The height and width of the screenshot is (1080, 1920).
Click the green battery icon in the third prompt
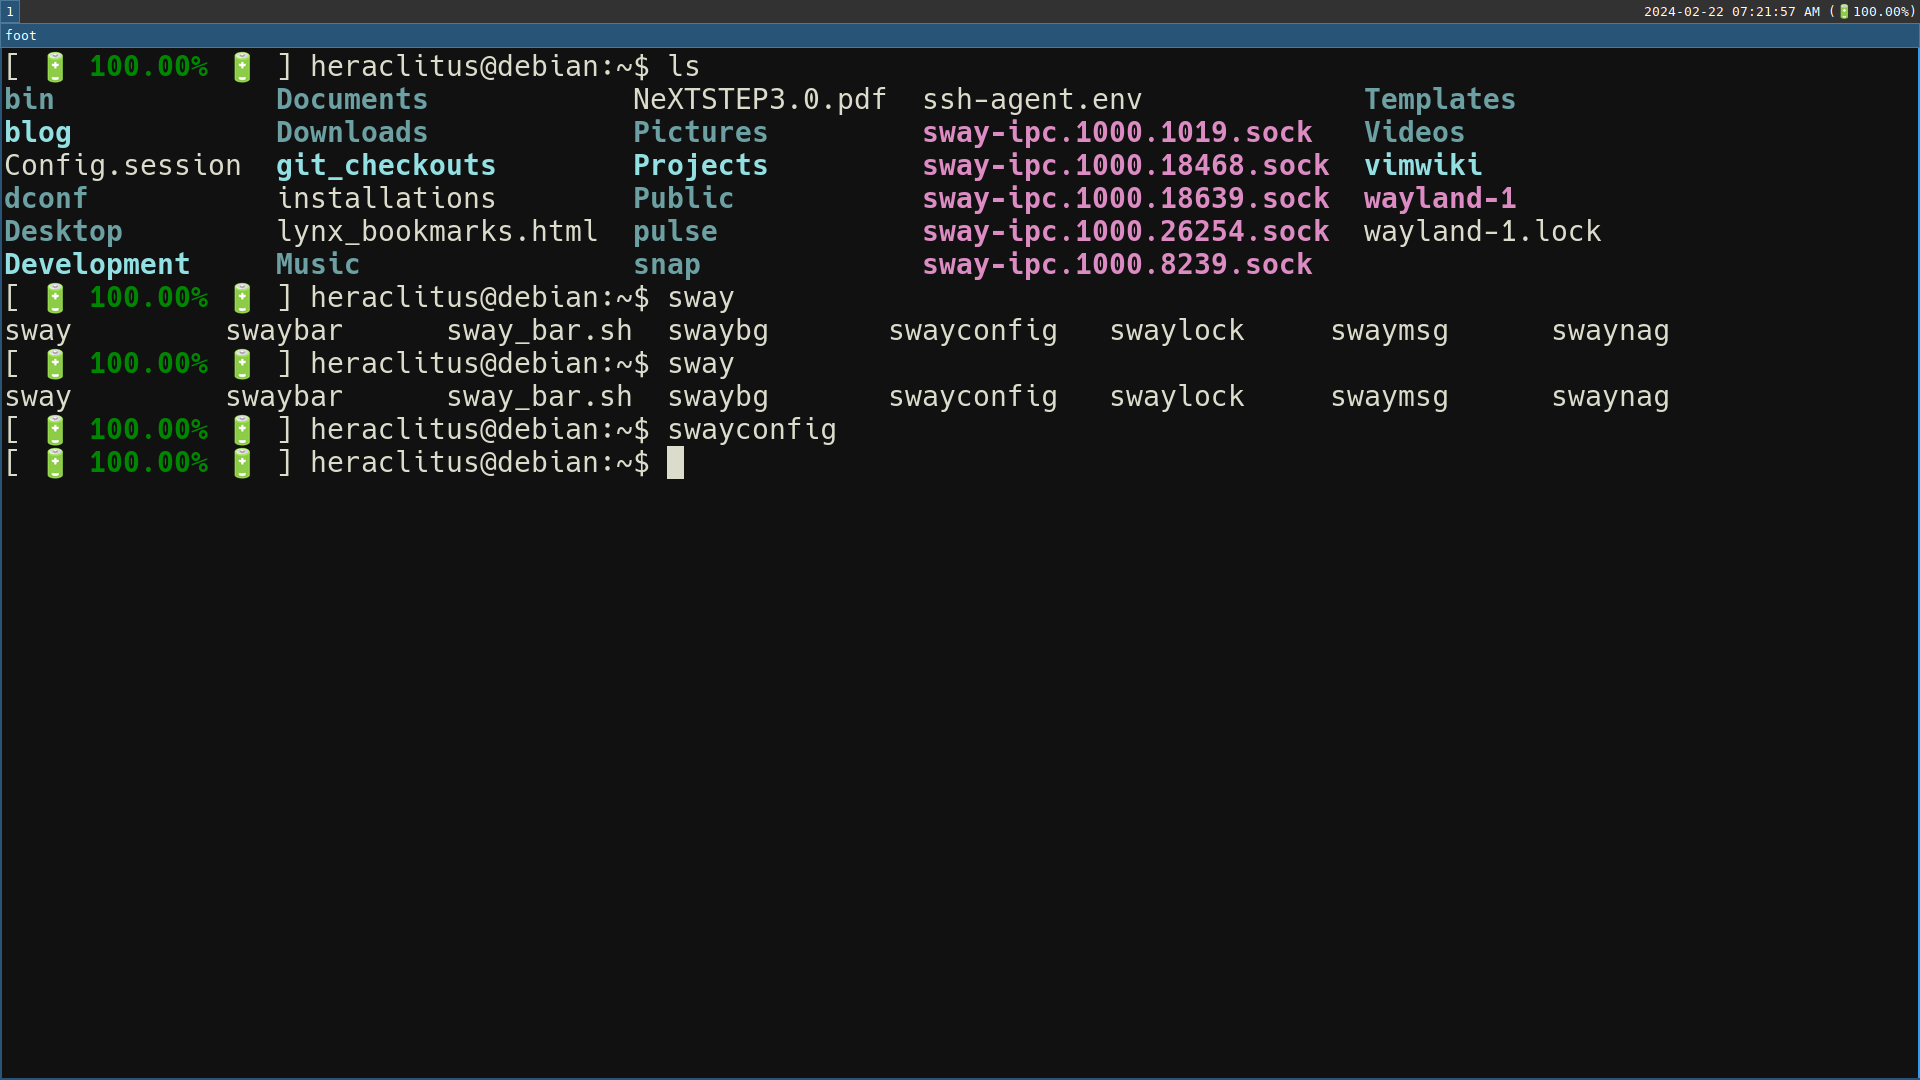54,363
